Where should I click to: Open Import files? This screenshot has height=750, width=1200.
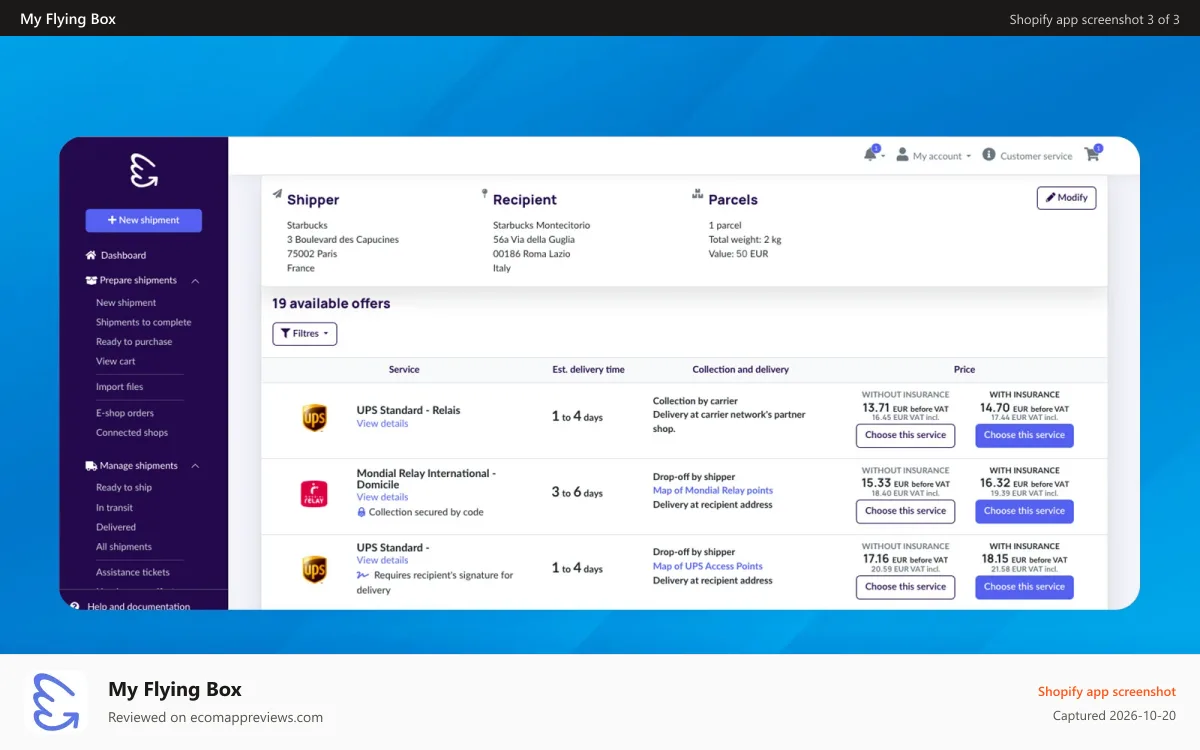[119, 387]
